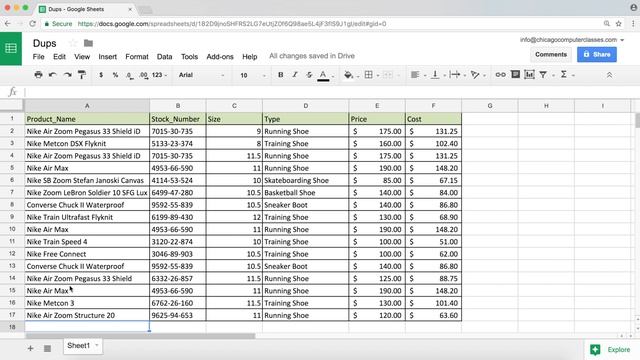Select column A header
Image resolution: width=640 pixels, height=360 pixels.
point(87,106)
